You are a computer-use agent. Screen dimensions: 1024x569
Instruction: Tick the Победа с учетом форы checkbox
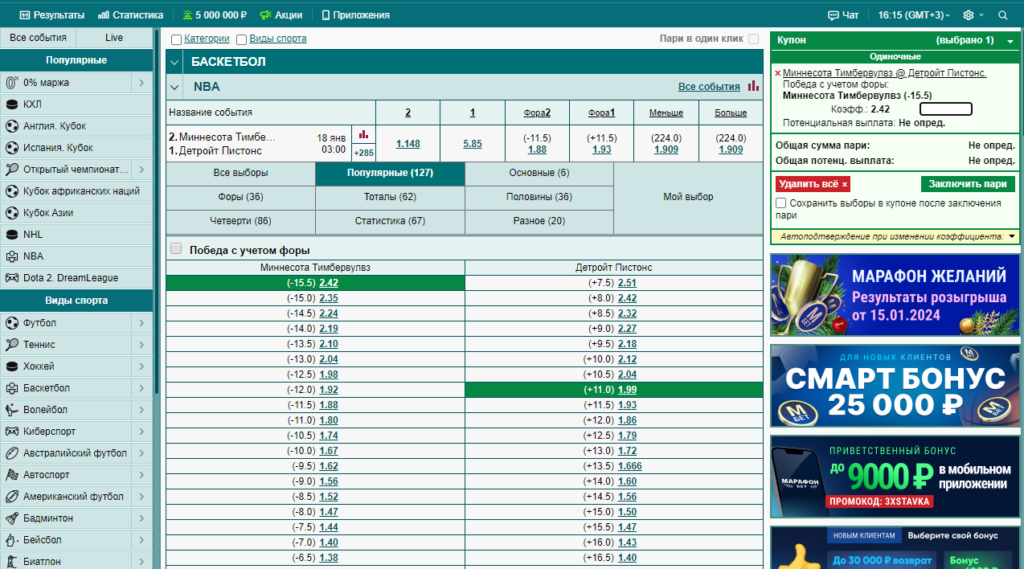176,248
